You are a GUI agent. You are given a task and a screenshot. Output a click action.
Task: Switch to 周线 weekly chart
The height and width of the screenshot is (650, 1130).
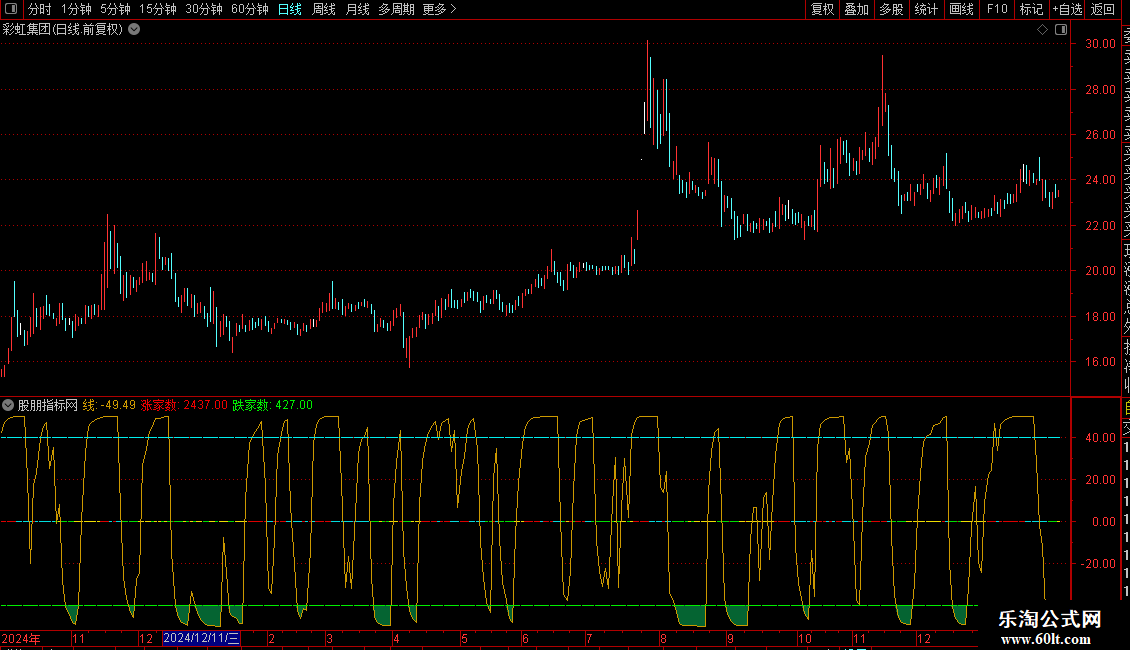tap(324, 9)
